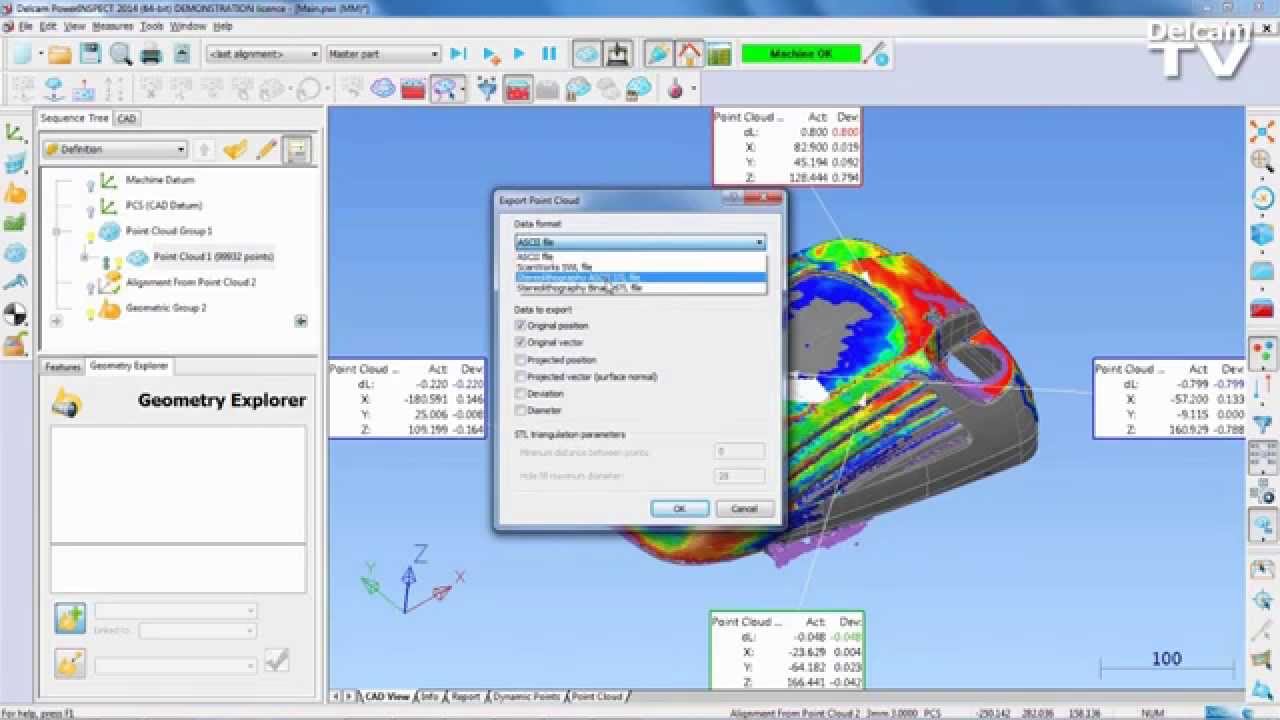Click the step-forward play icon
Image resolution: width=1280 pixels, height=720 pixels.
click(x=458, y=54)
